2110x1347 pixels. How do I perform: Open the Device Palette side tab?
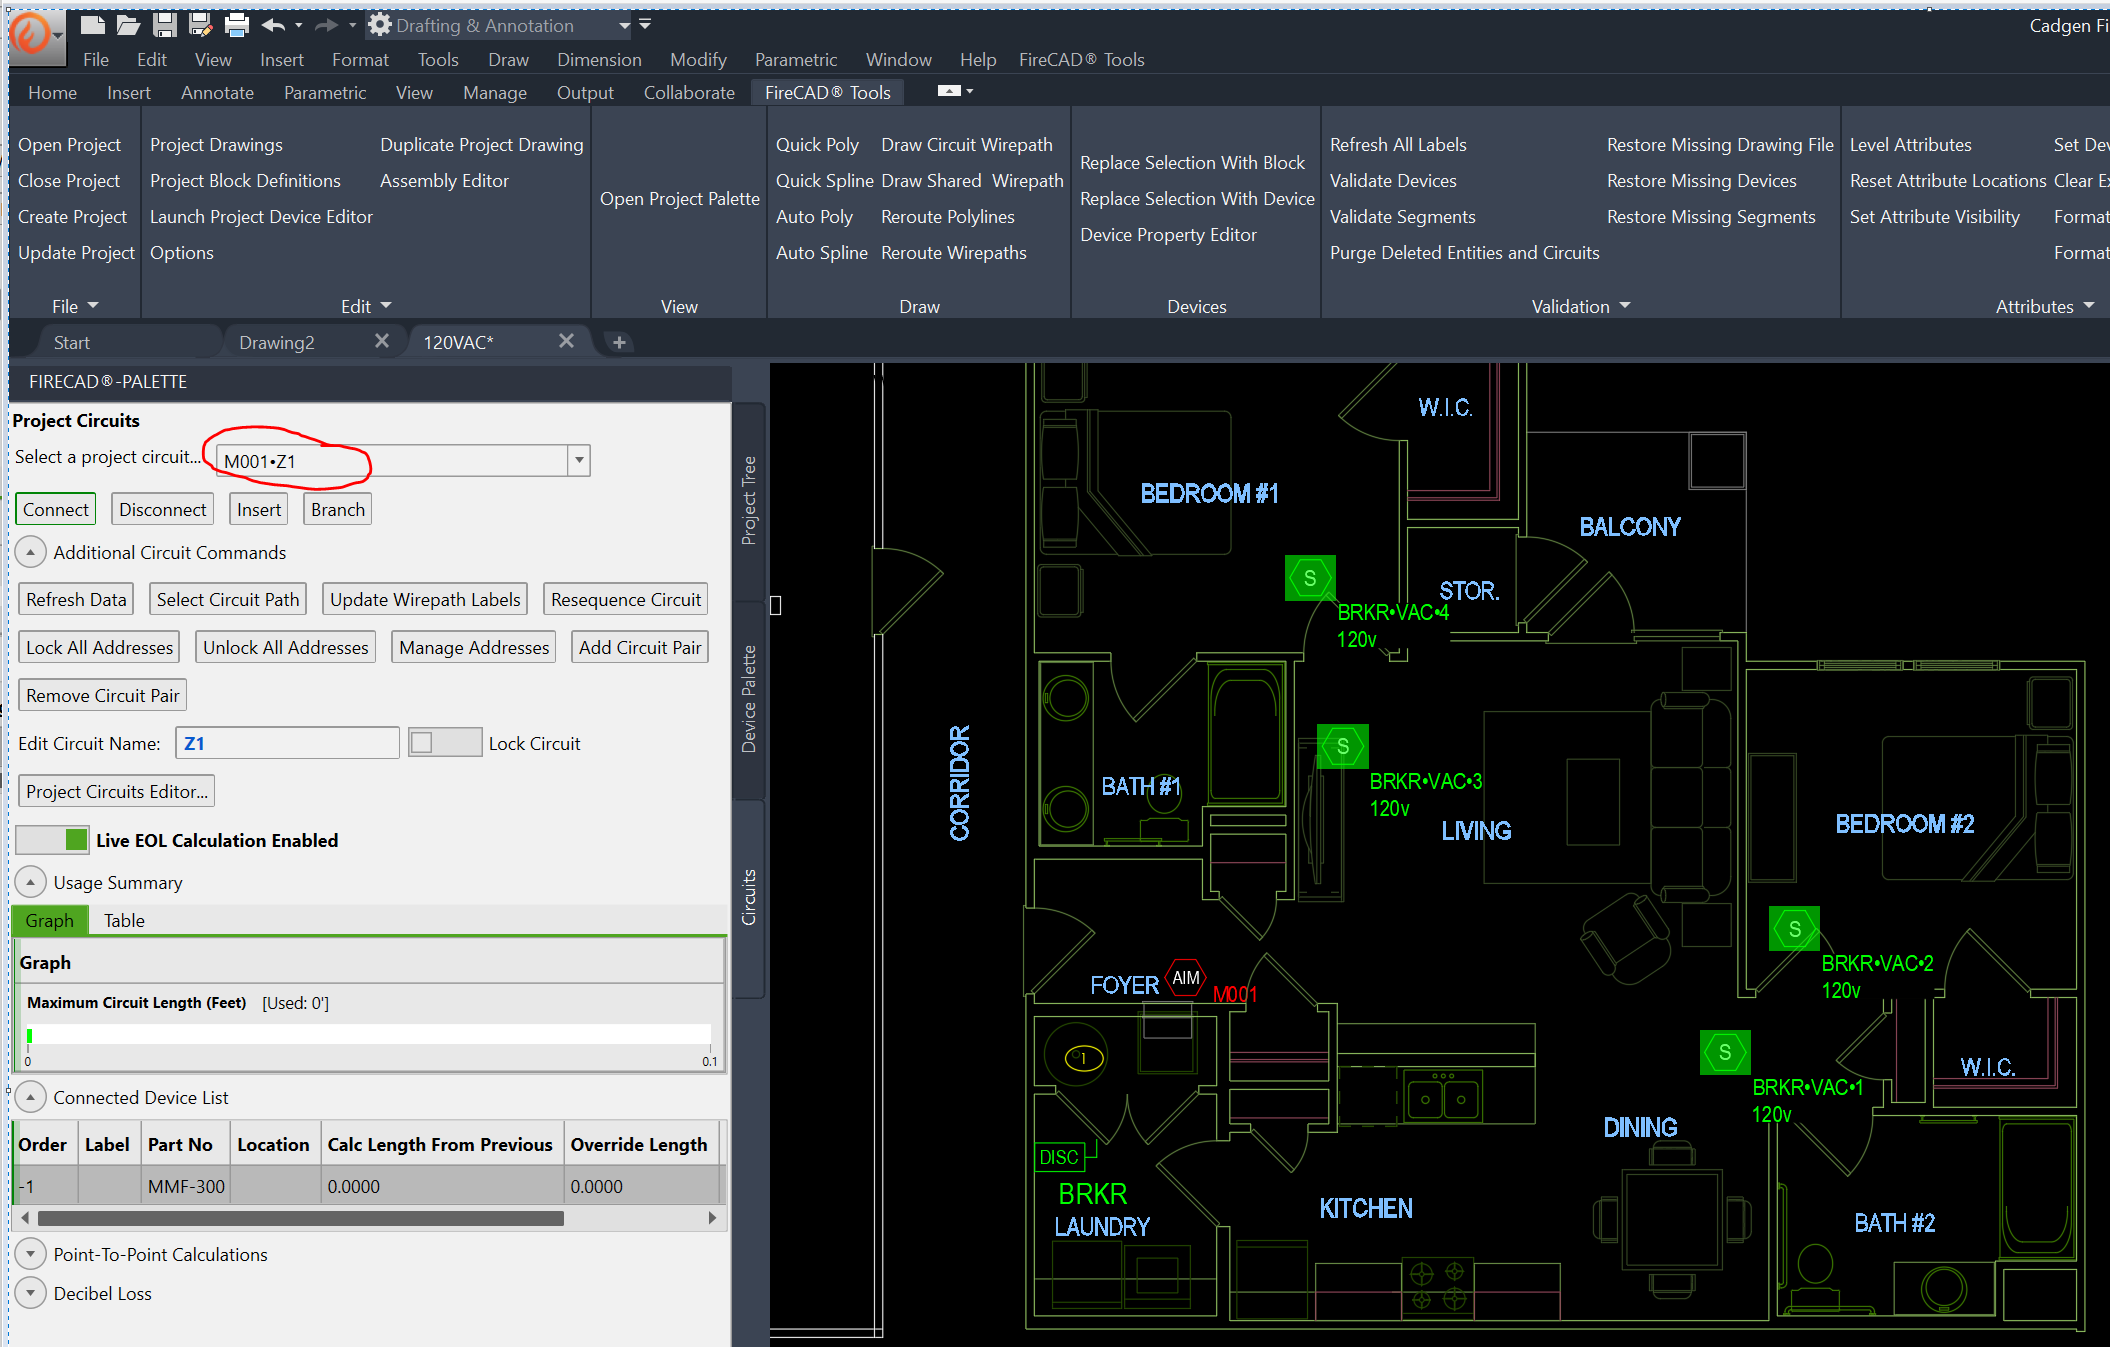point(749,698)
